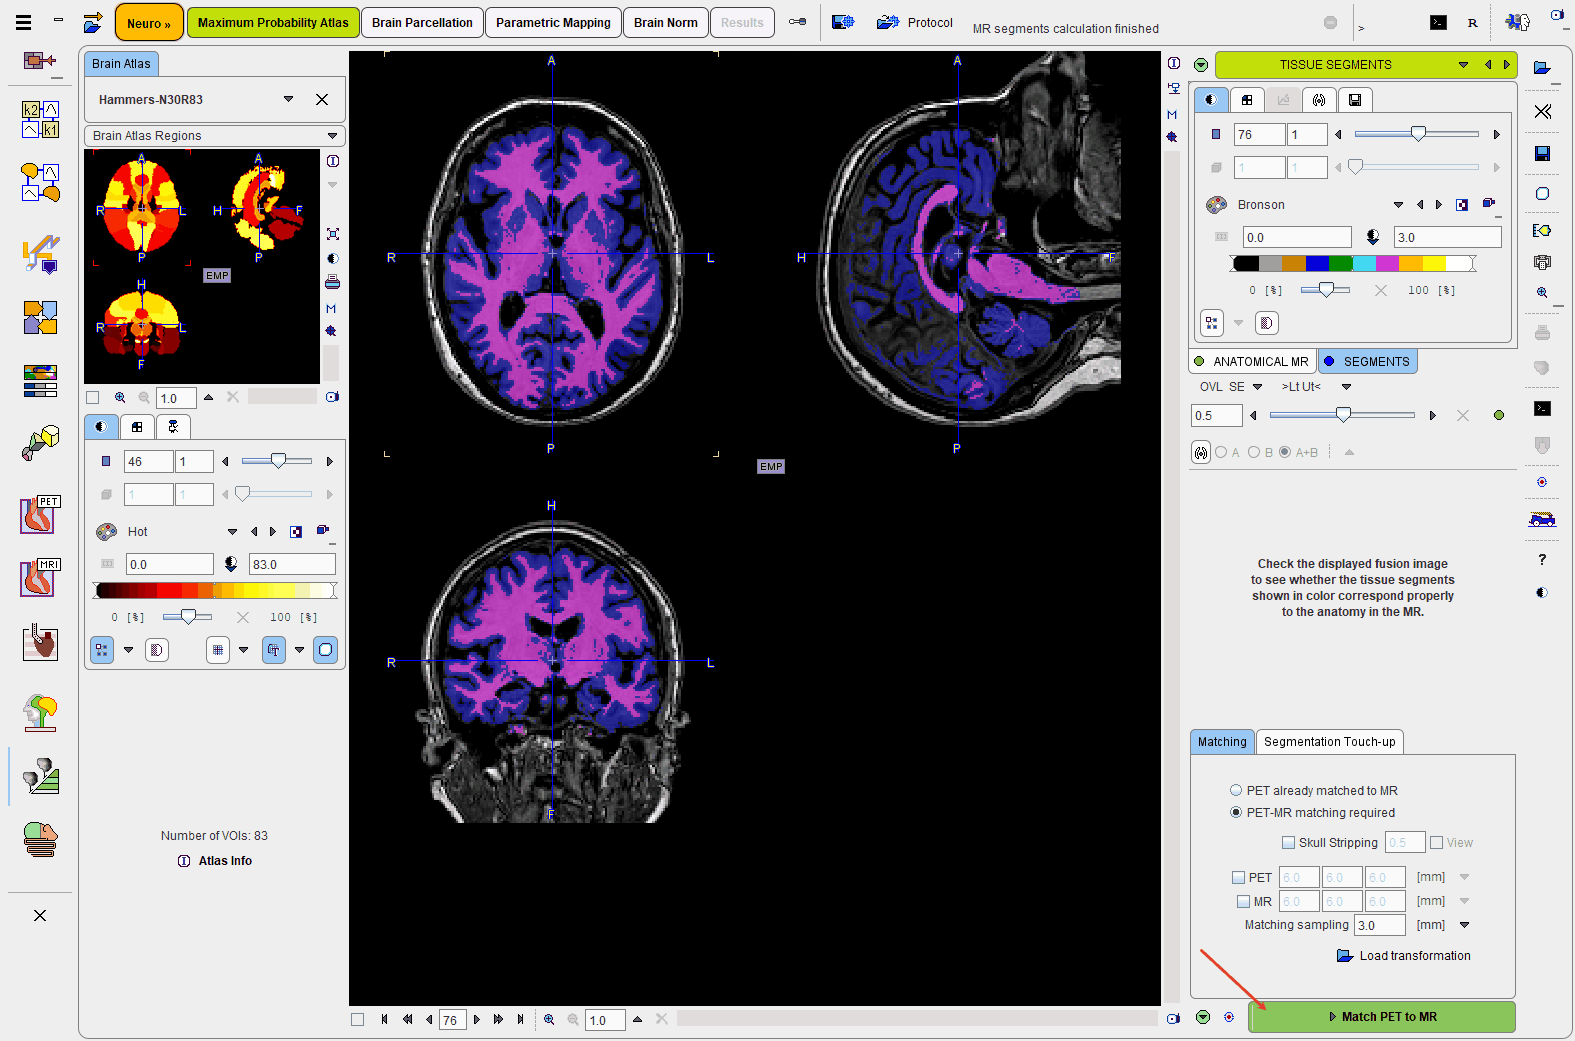Image resolution: width=1575 pixels, height=1041 pixels.
Task: Close the Hammers atlas with X button
Action: click(322, 99)
